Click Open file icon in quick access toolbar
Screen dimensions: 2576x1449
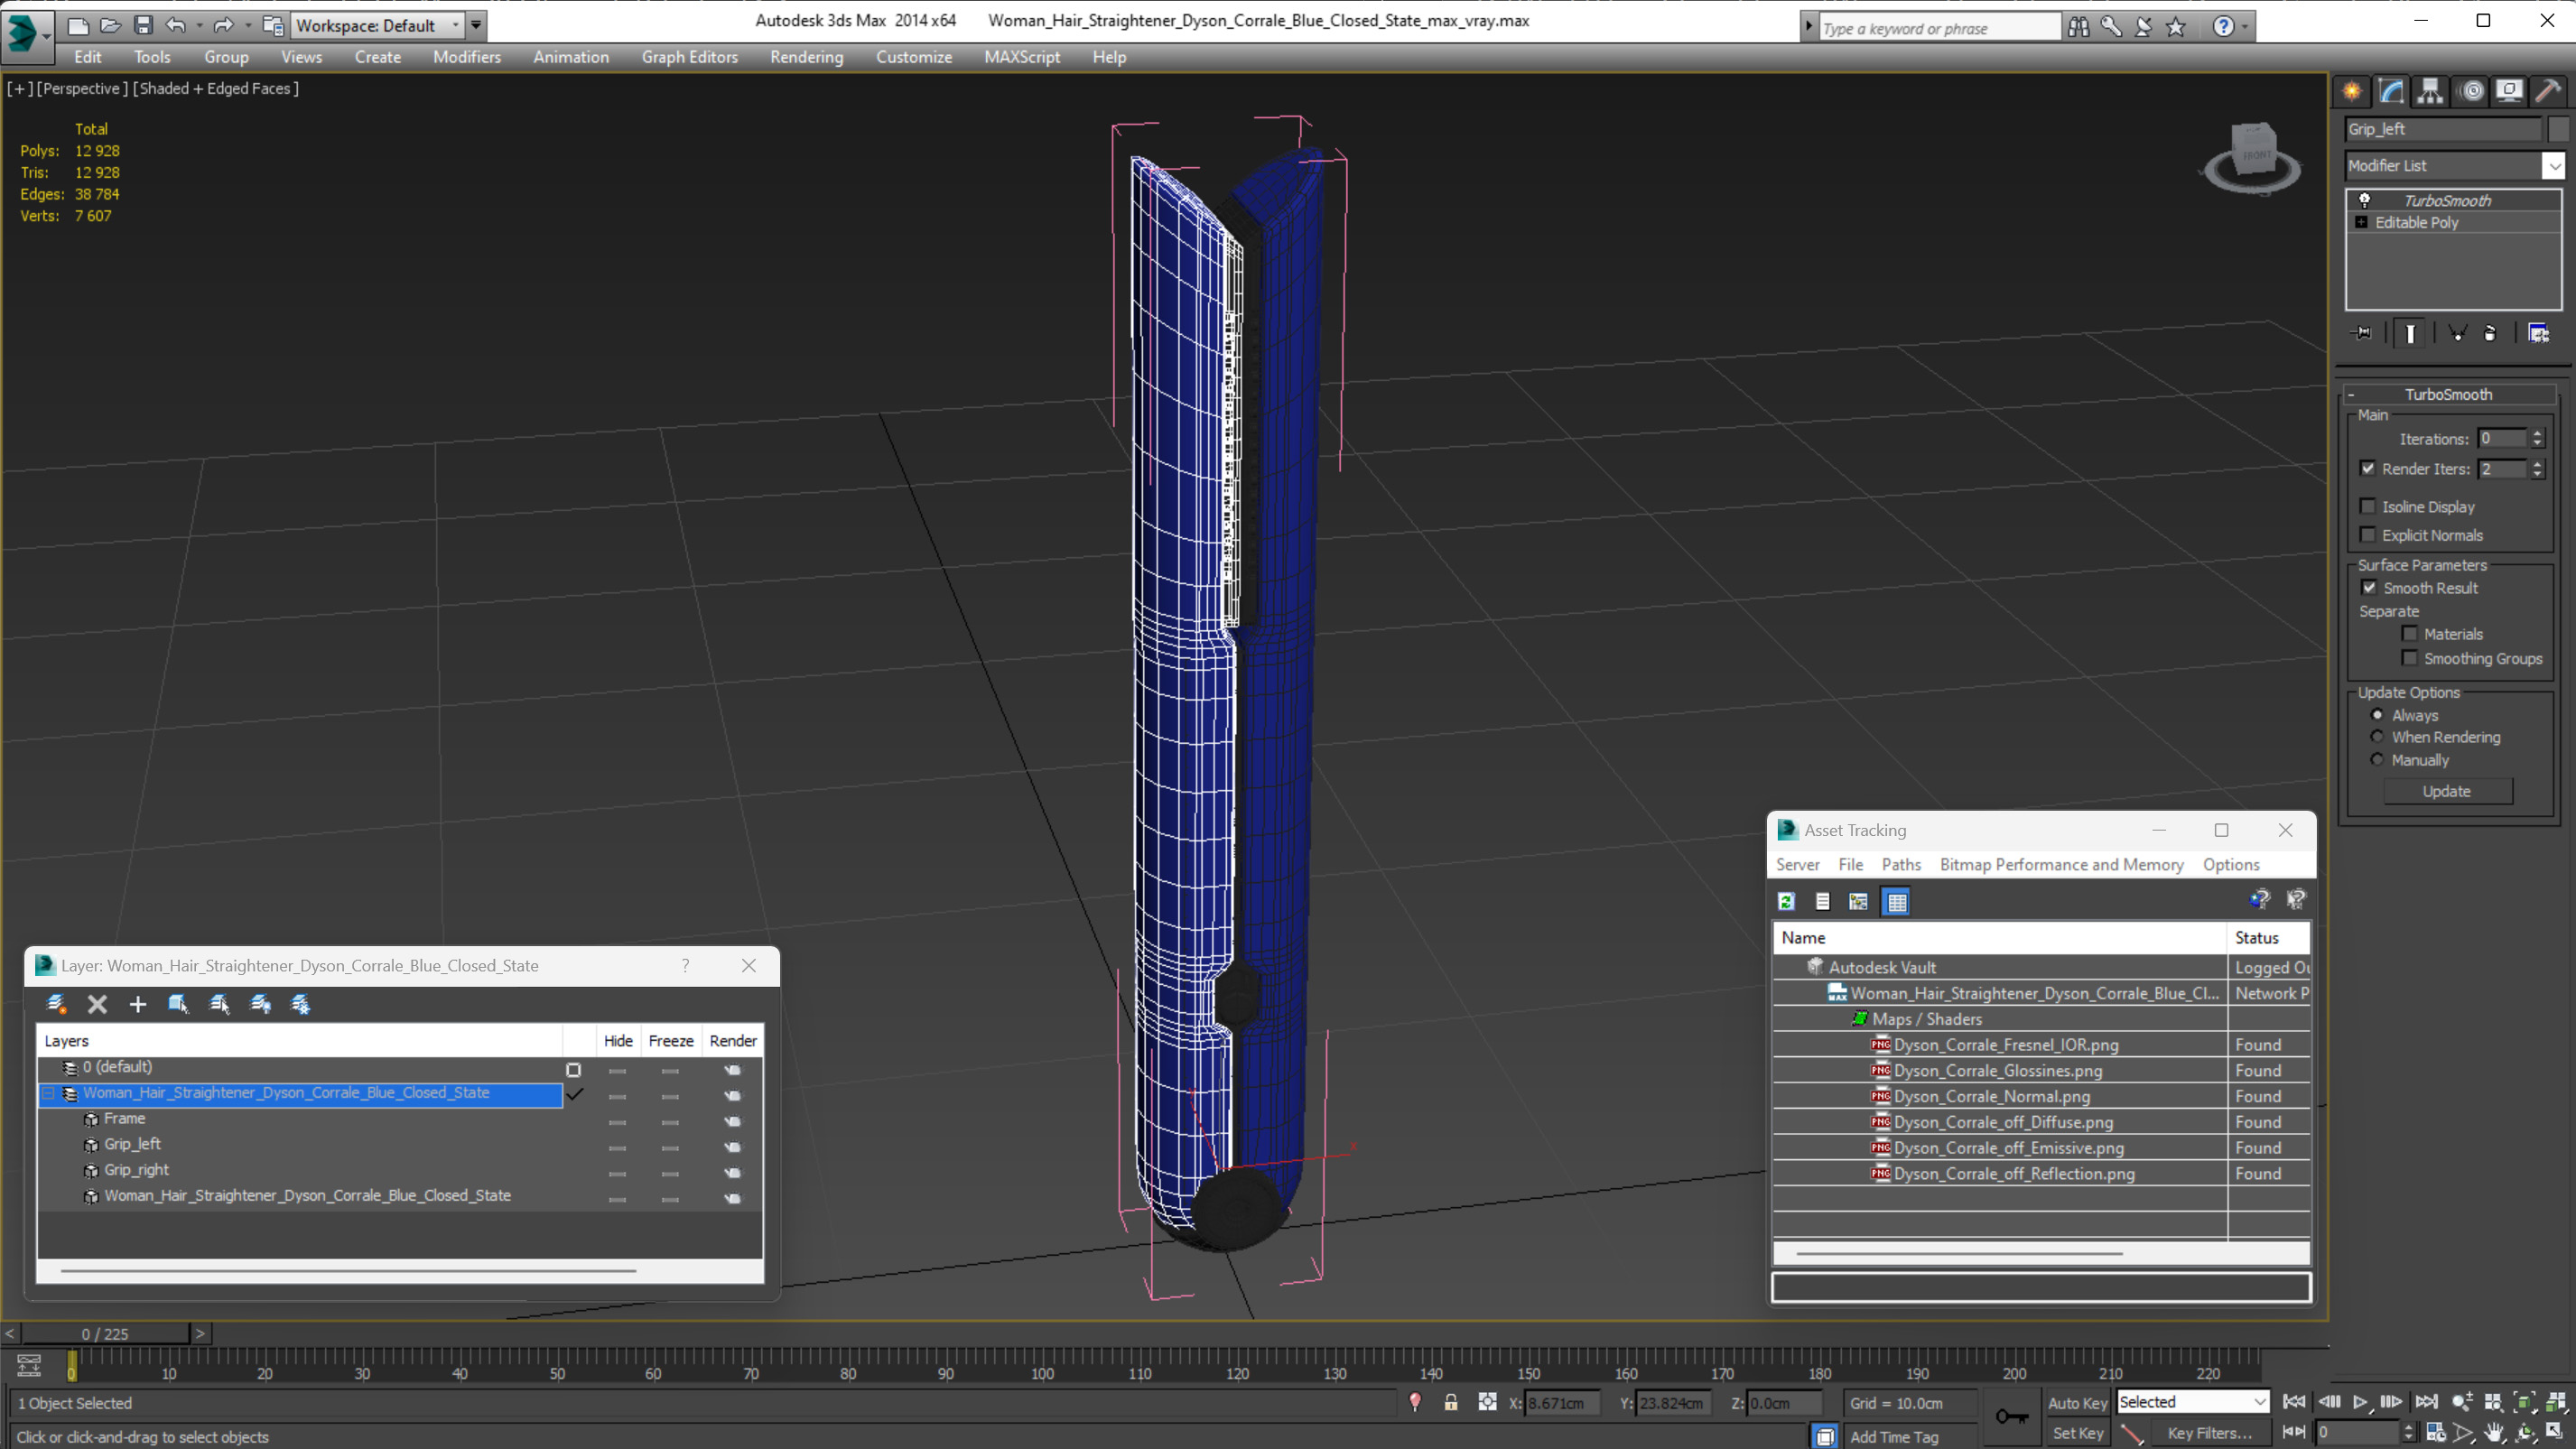(110, 25)
